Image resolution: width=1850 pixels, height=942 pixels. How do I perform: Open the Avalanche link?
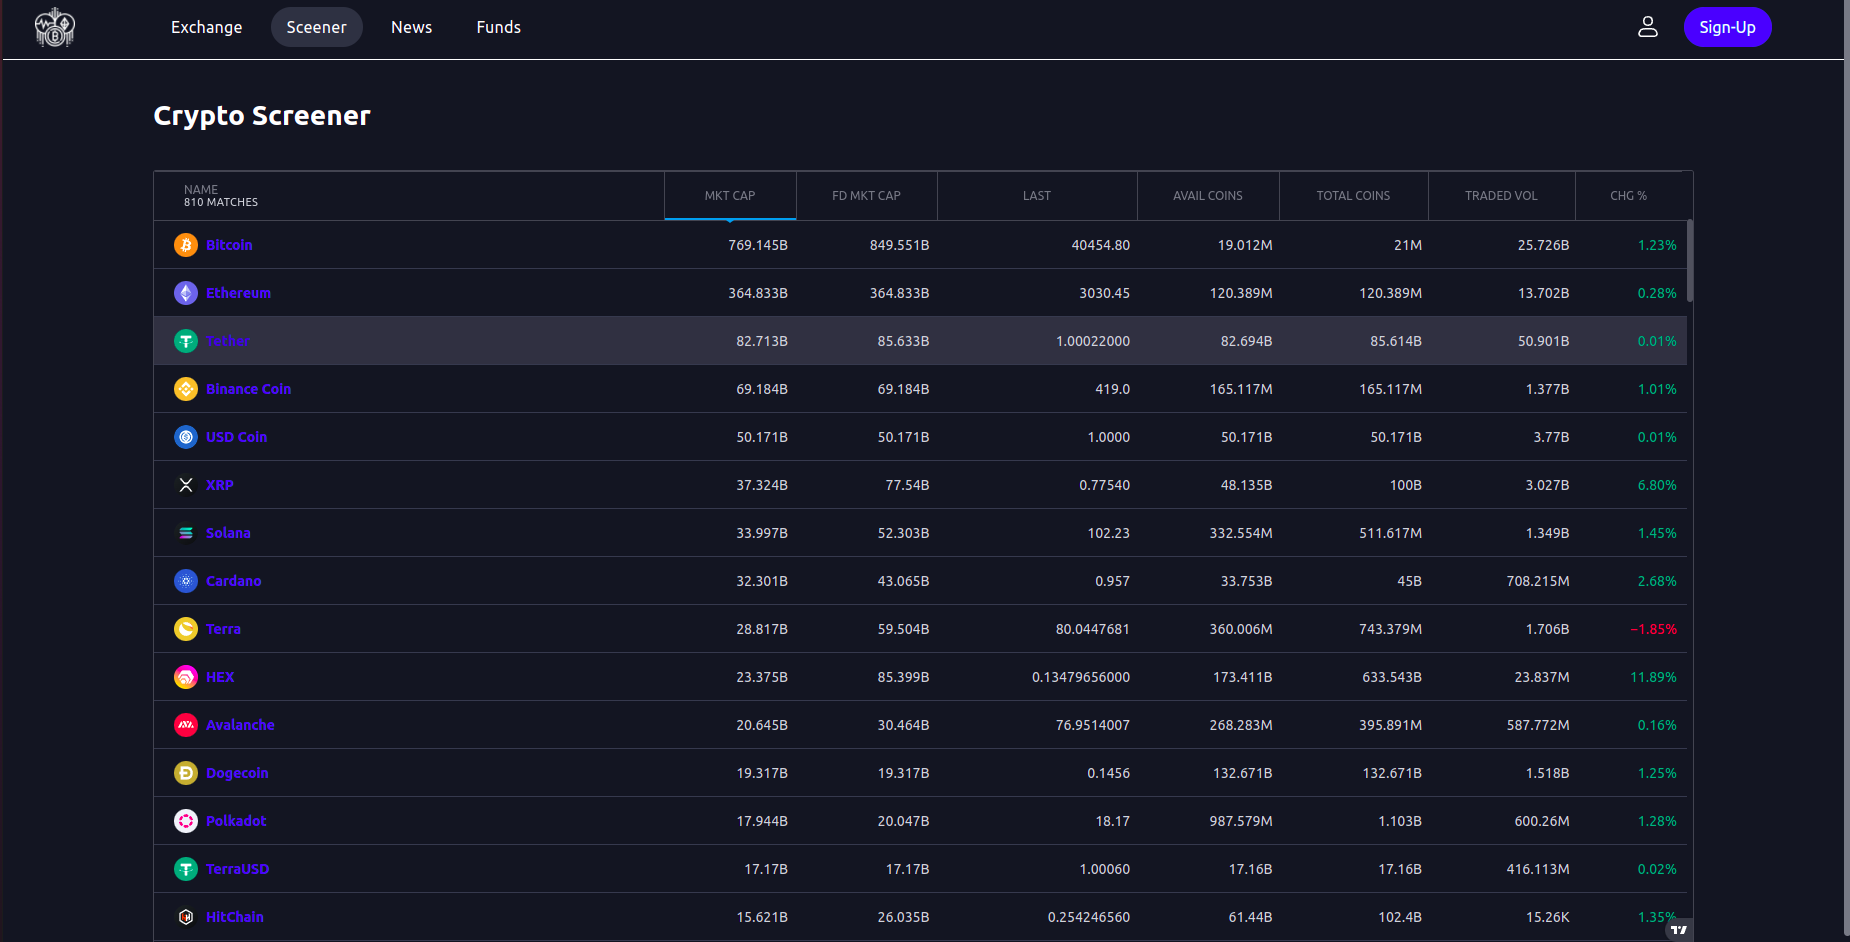point(240,725)
